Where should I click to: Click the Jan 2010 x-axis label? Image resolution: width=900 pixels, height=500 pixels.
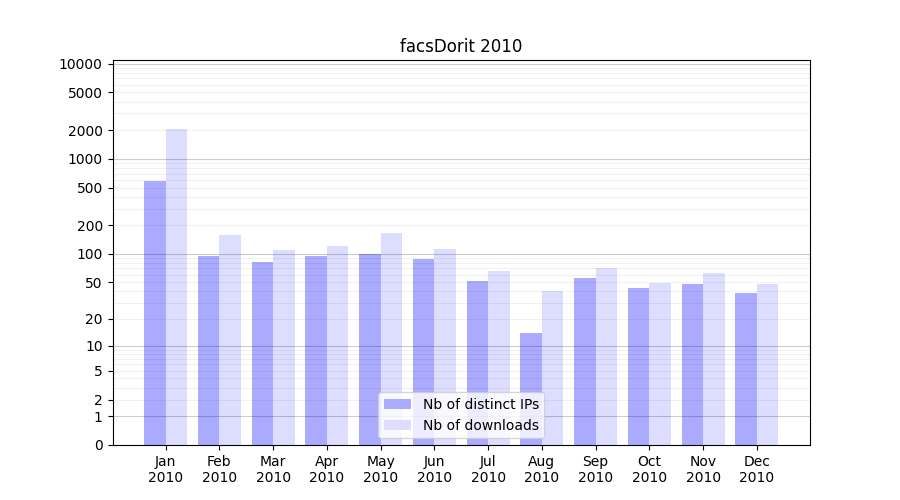click(x=166, y=469)
